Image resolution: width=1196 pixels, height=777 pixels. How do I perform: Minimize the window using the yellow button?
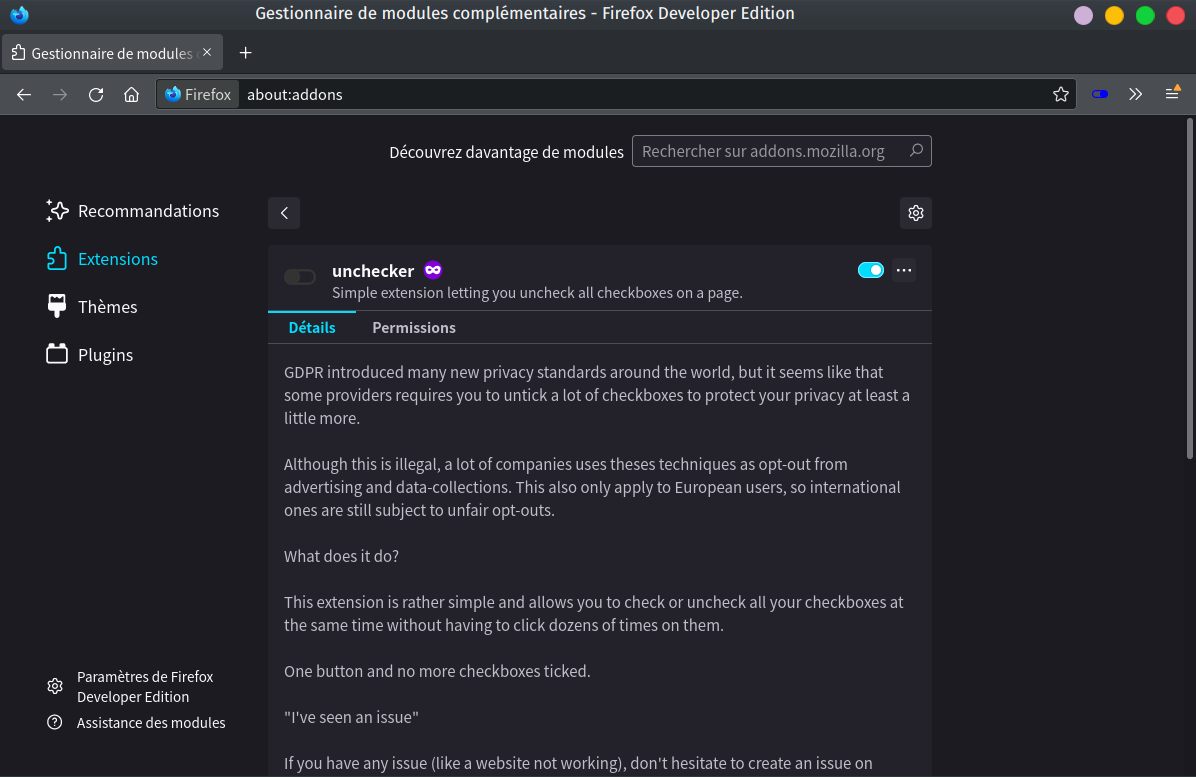(x=1114, y=15)
